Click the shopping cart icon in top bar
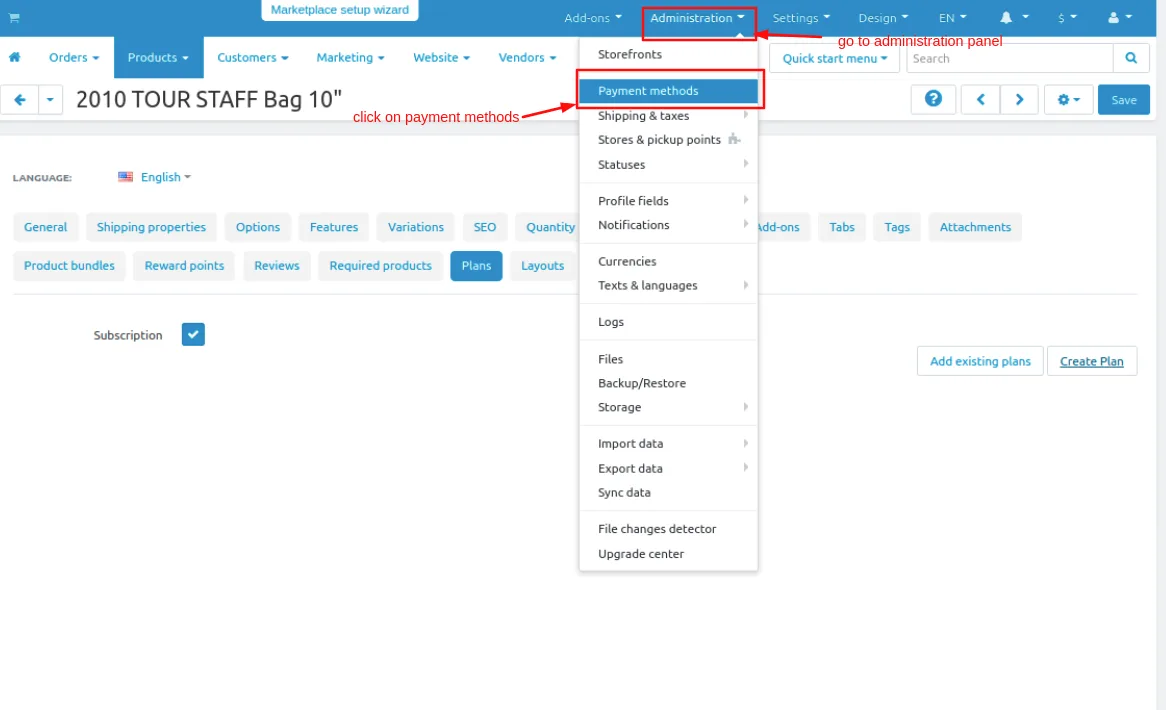 (14, 18)
